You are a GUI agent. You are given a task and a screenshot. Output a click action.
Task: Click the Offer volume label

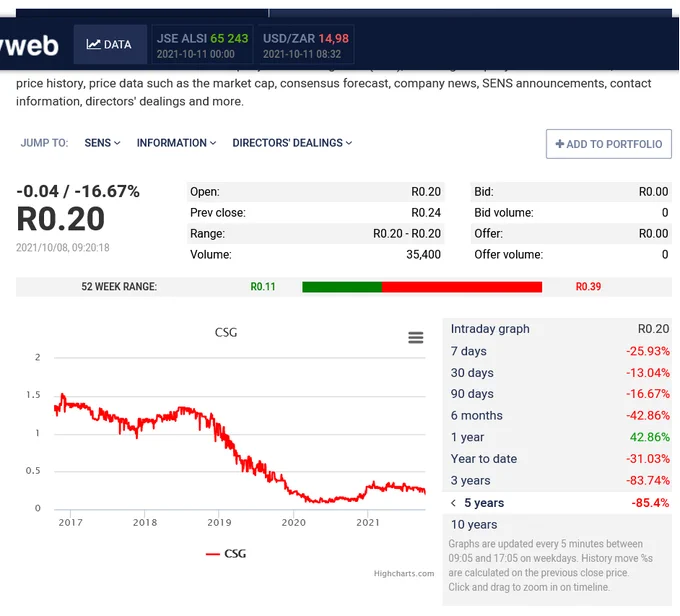(508, 255)
